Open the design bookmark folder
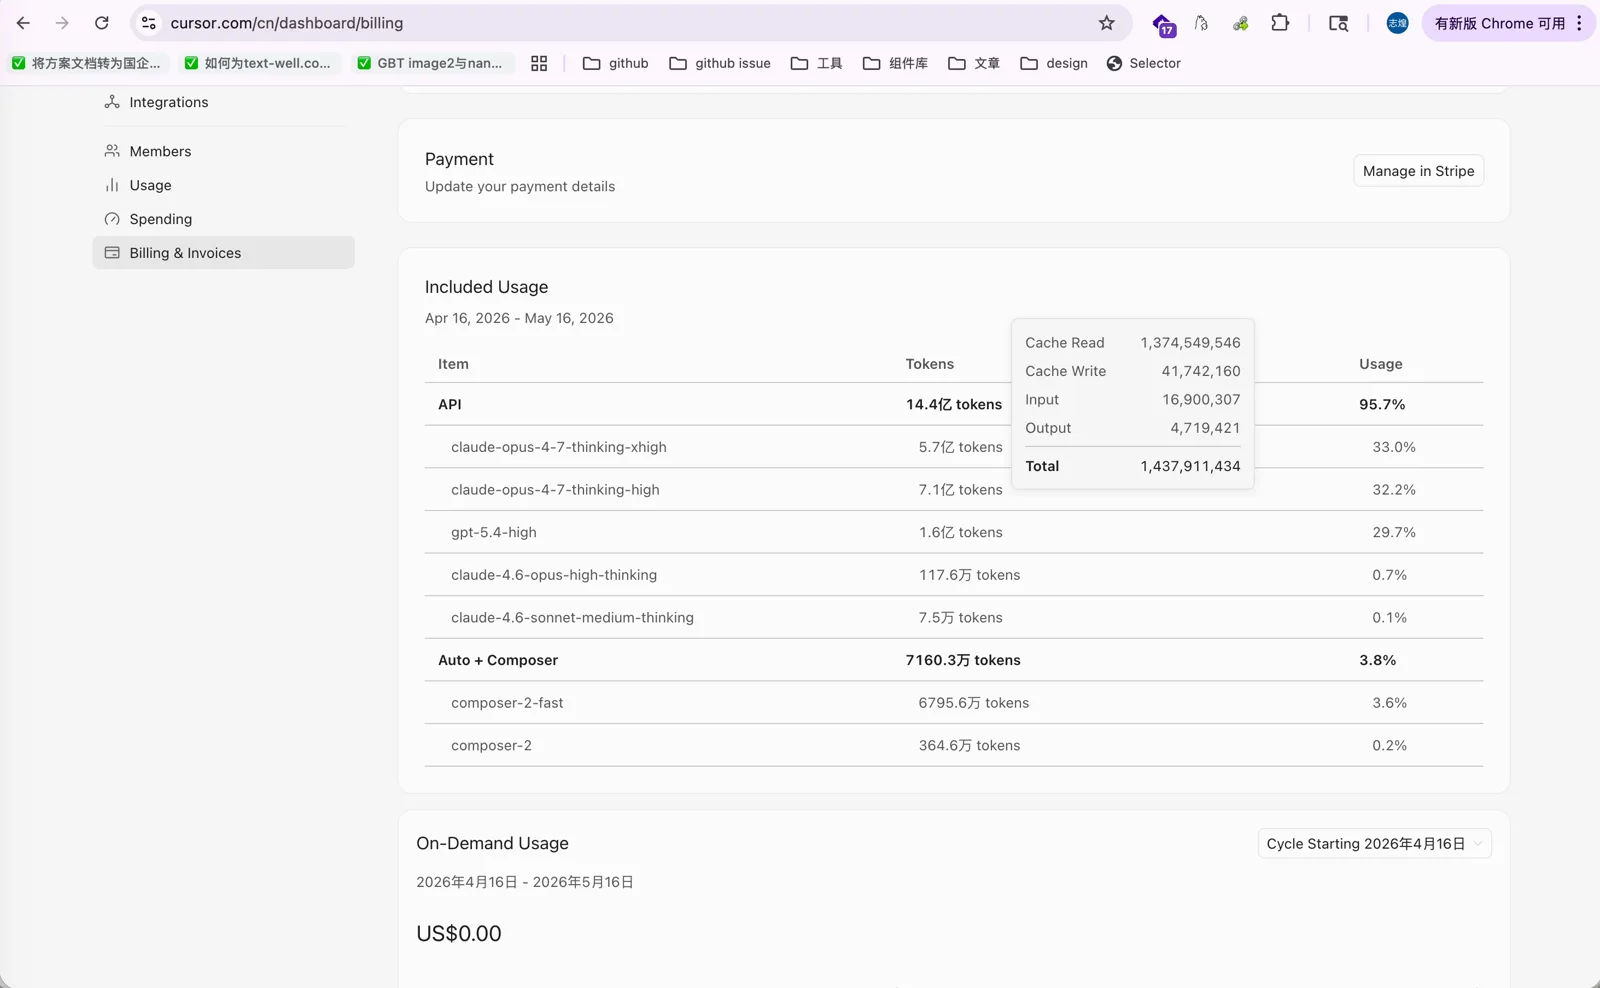 [1054, 63]
